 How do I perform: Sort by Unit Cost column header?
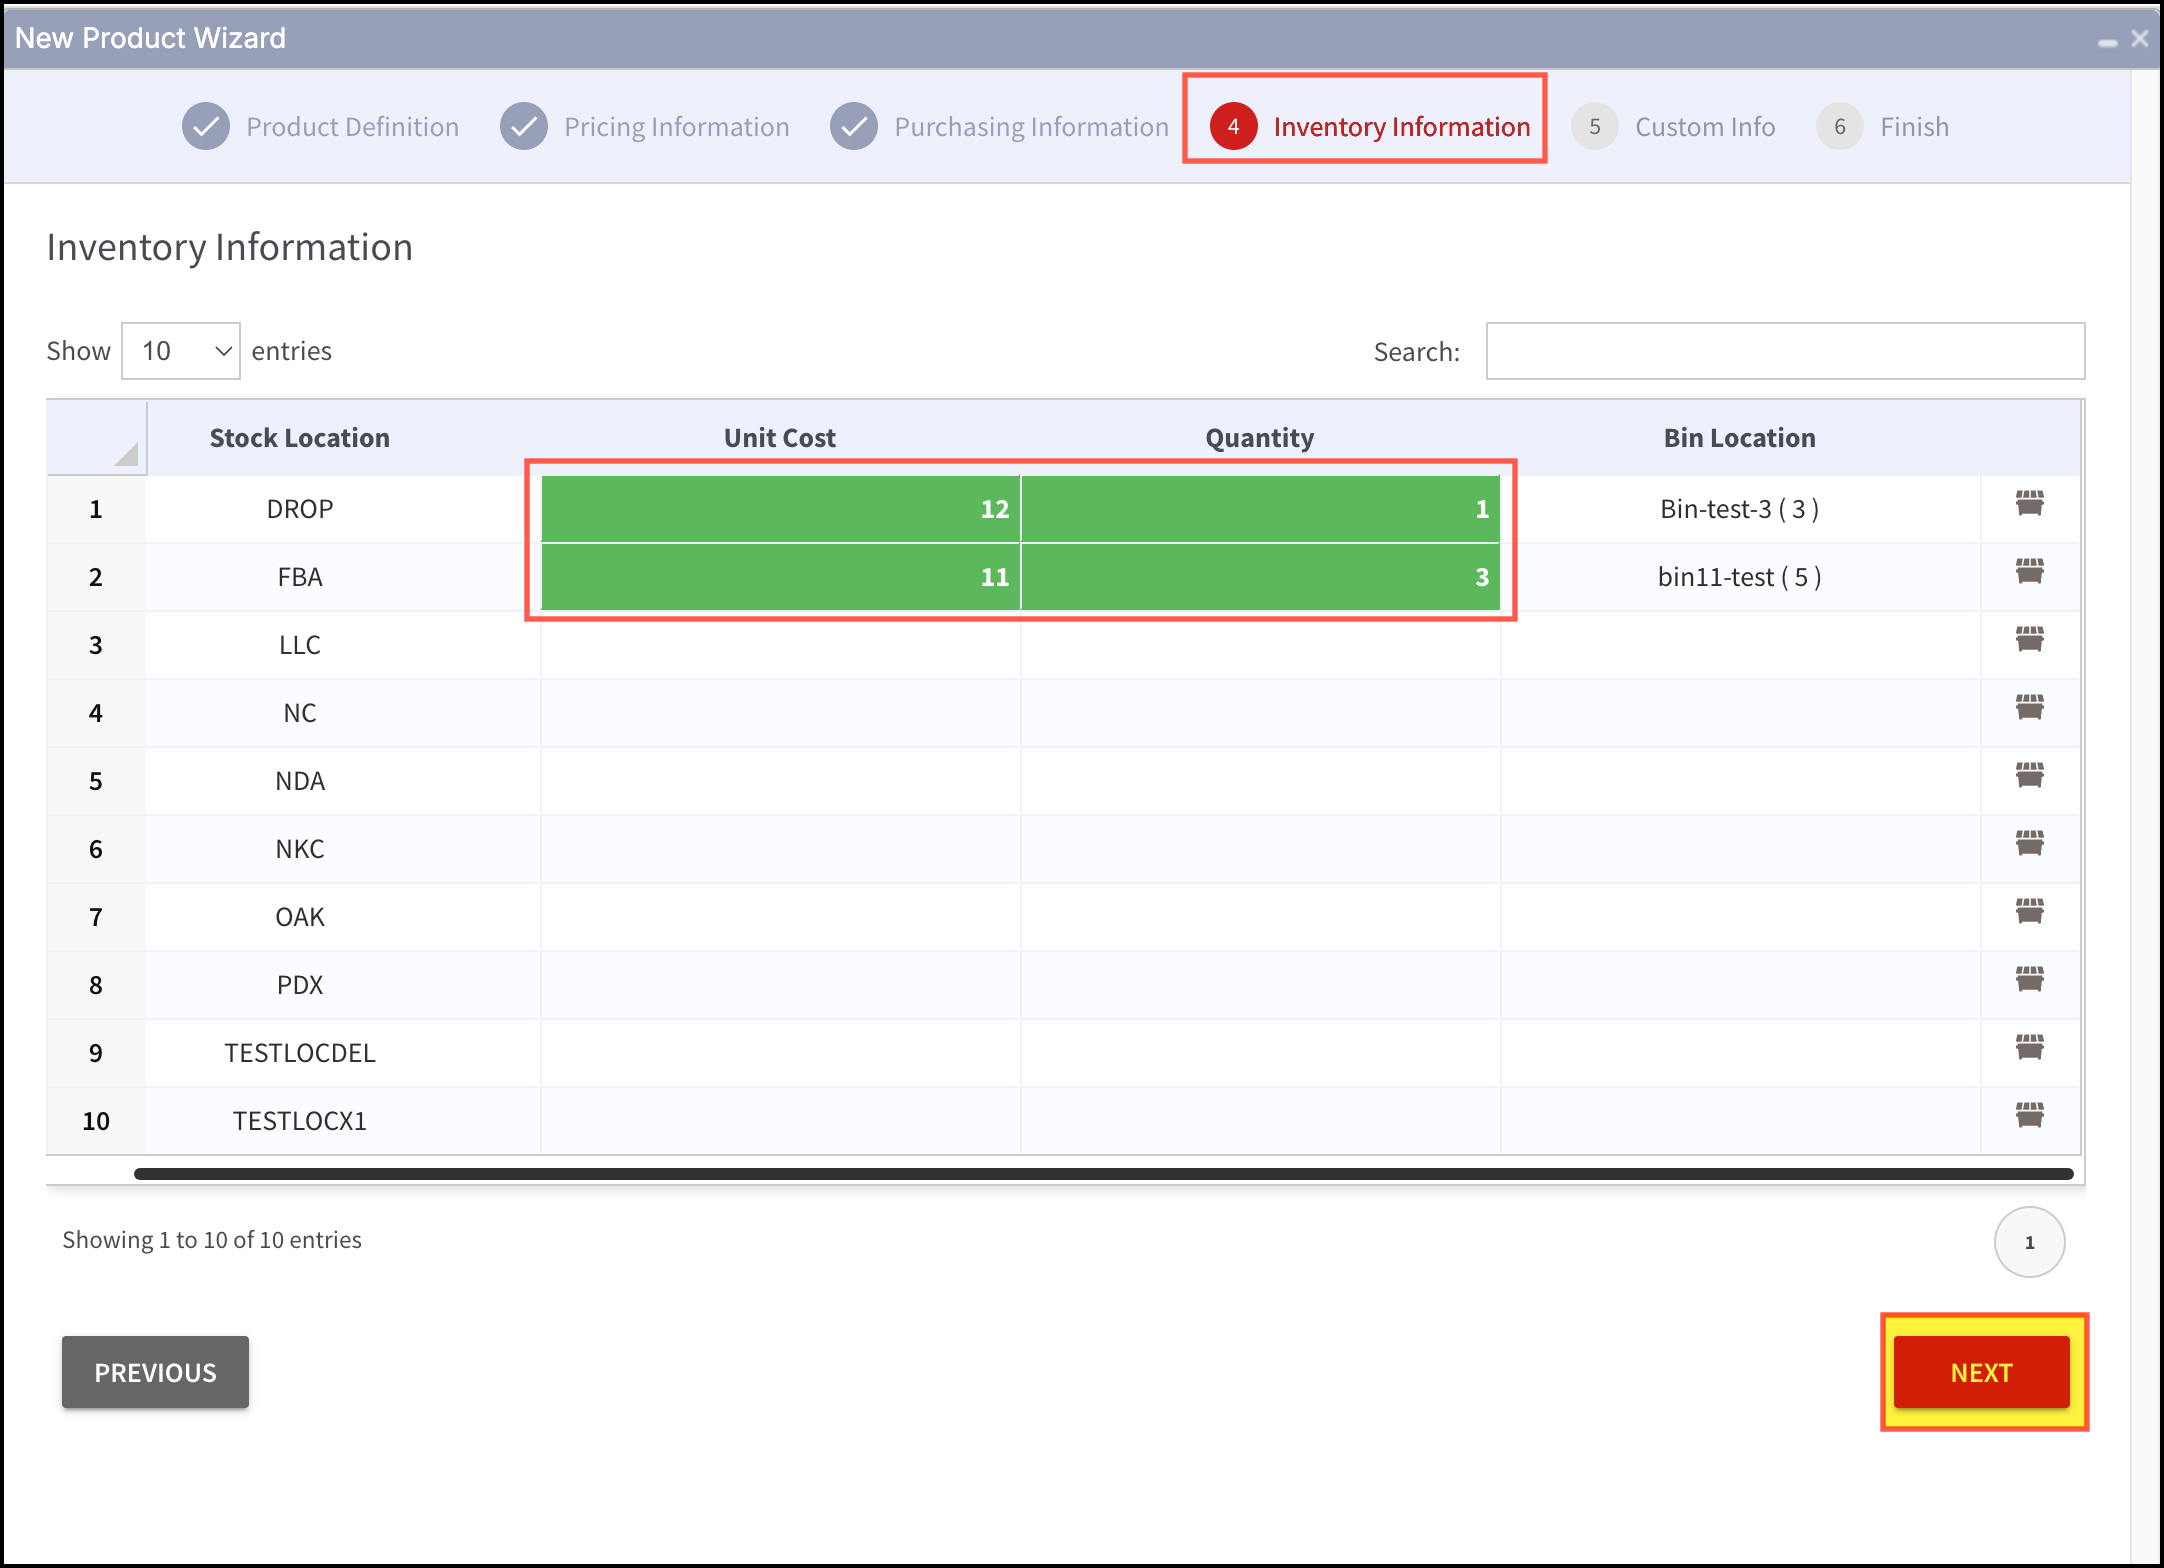pyautogui.click(x=780, y=438)
